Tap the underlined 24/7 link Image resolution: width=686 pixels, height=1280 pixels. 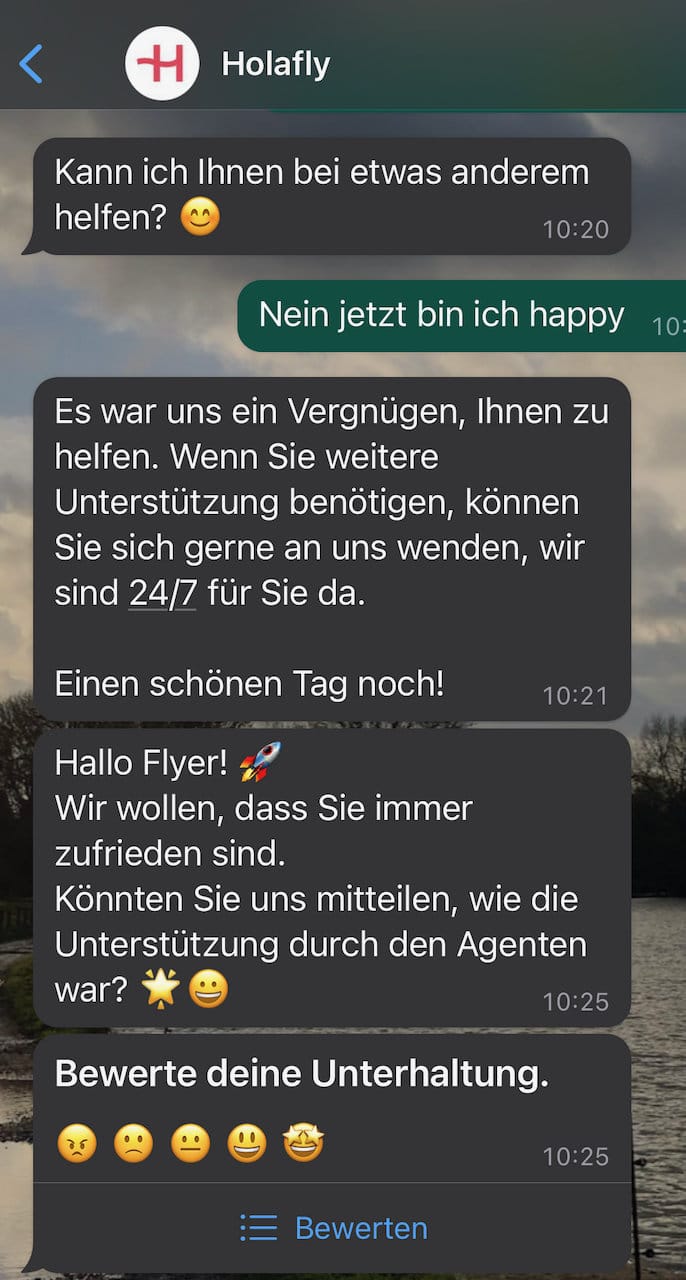(x=162, y=593)
